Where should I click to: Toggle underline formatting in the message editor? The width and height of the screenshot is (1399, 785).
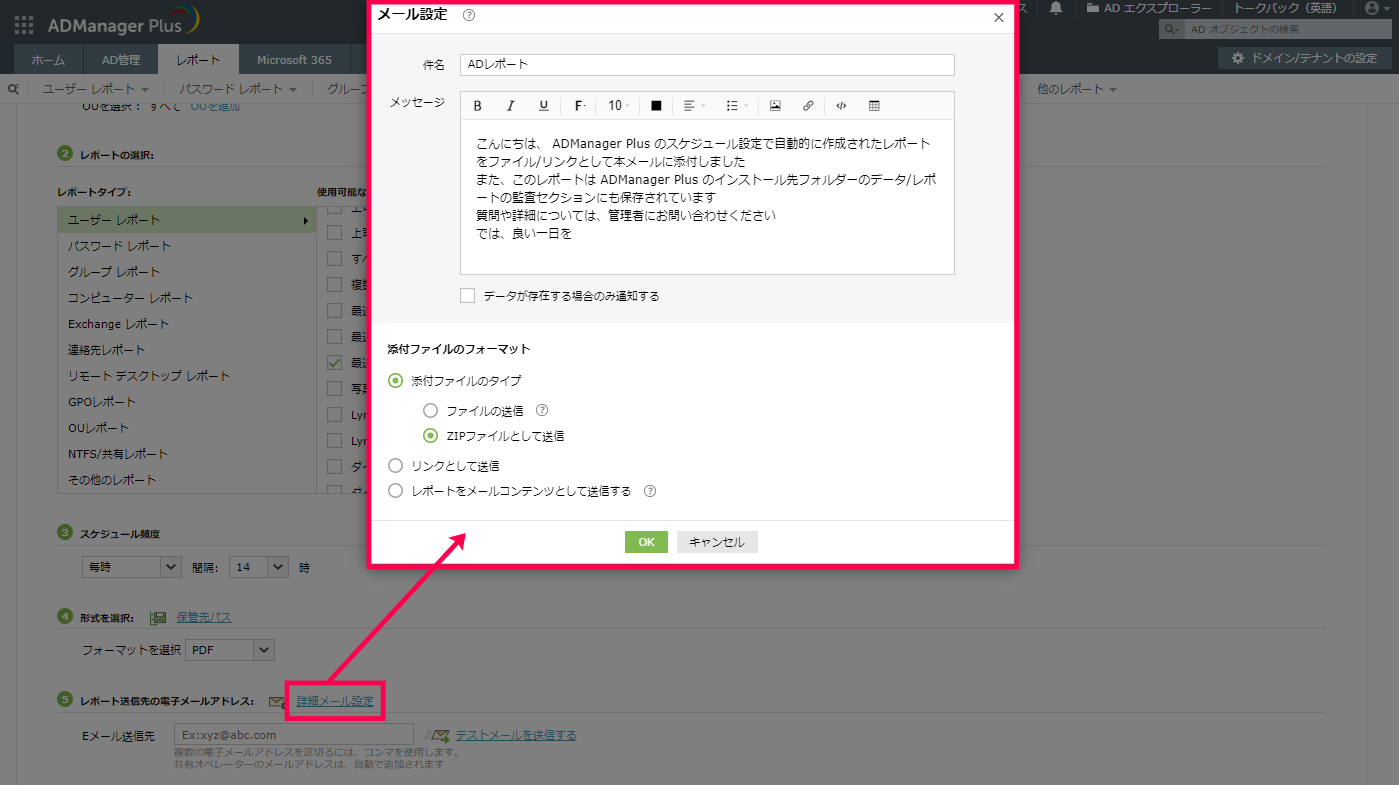[x=544, y=106]
